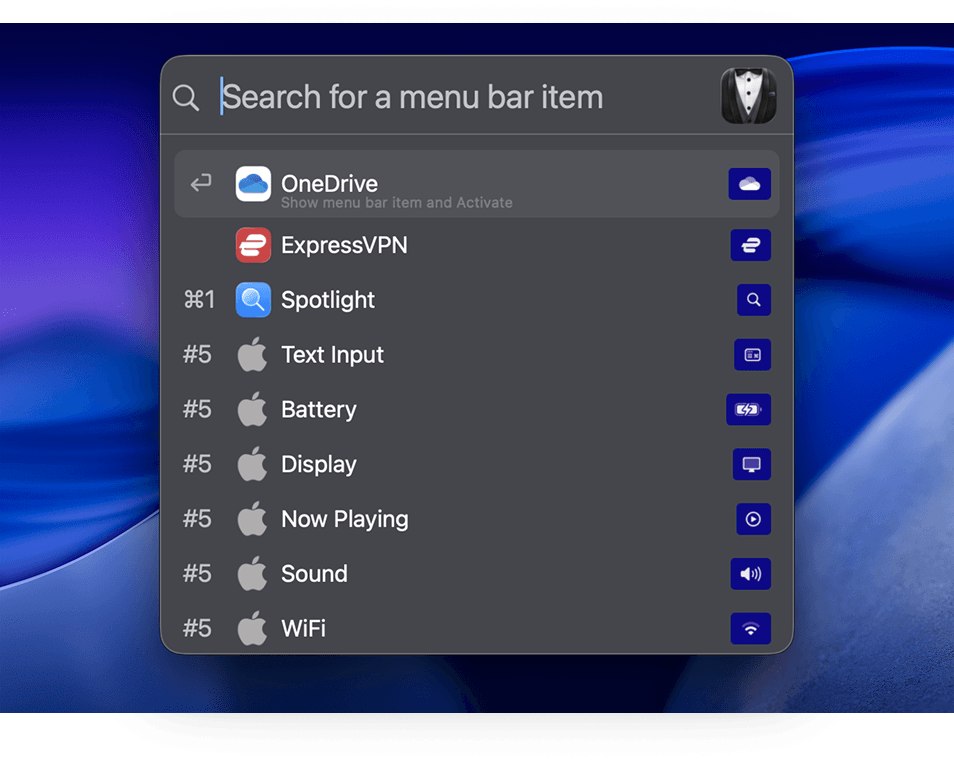Click the Bartender tuxedo icon
Screen dimensions: 954x762
tap(749, 96)
